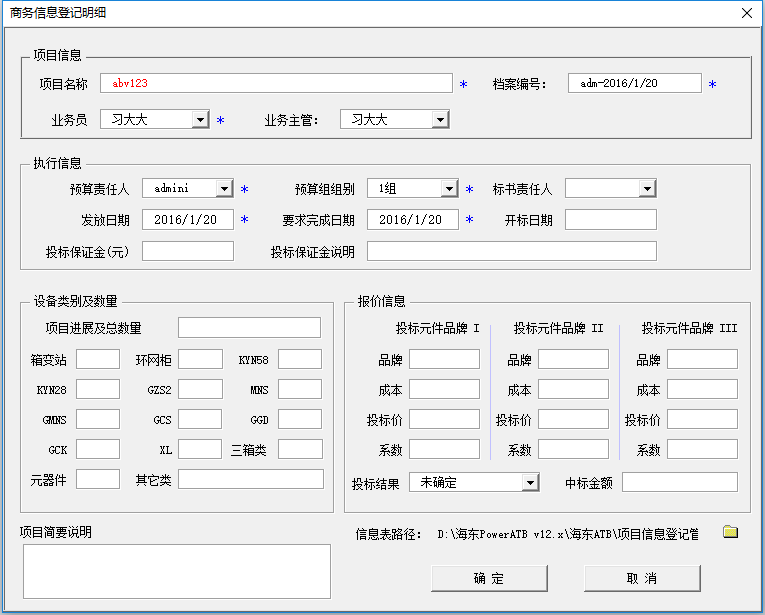Focus the 开标日期 input box
765x615 pixels.
pyautogui.click(x=610, y=219)
